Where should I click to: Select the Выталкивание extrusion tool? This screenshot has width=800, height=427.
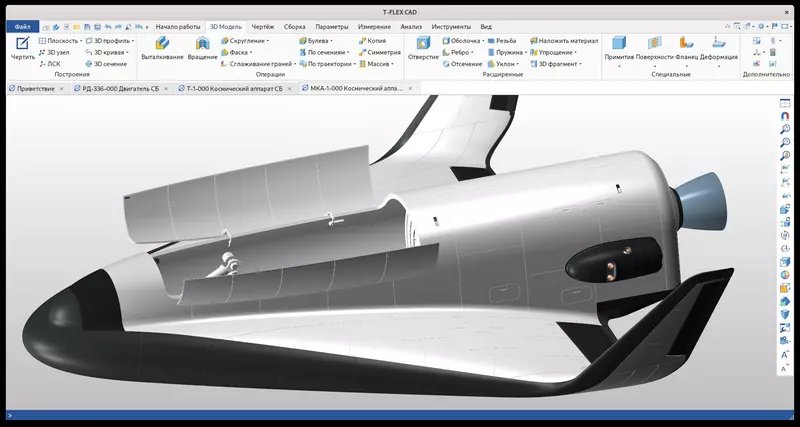[x=162, y=44]
